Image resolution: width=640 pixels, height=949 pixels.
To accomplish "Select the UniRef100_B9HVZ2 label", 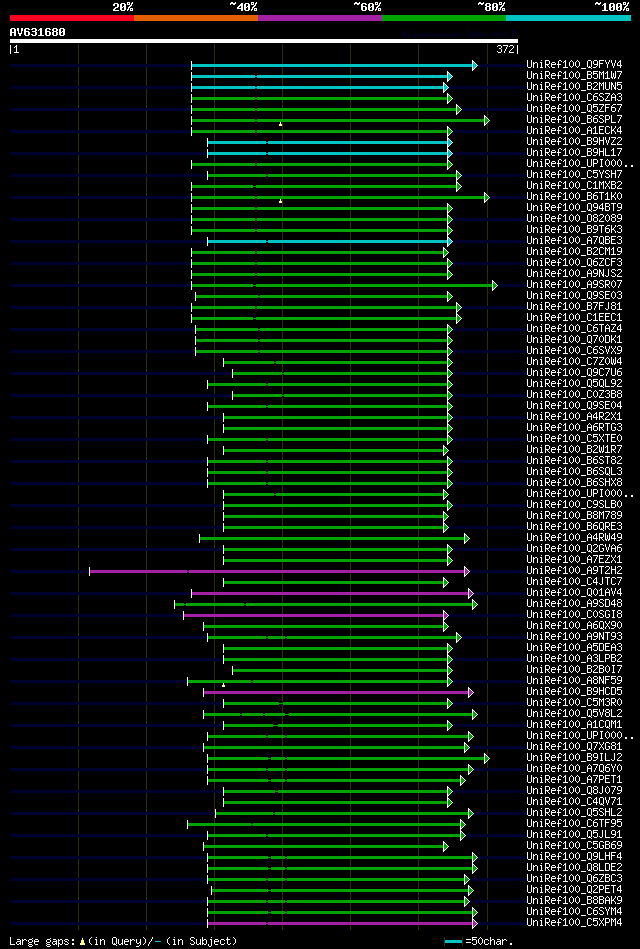I will pyautogui.click(x=574, y=141).
